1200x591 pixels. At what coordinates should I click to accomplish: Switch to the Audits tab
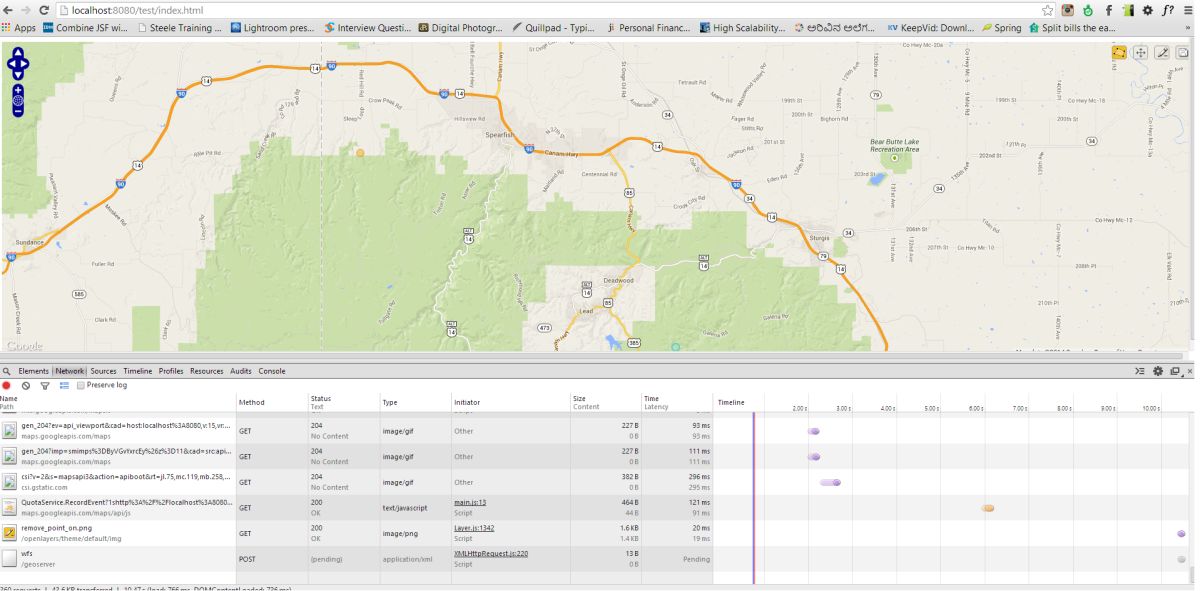241,371
